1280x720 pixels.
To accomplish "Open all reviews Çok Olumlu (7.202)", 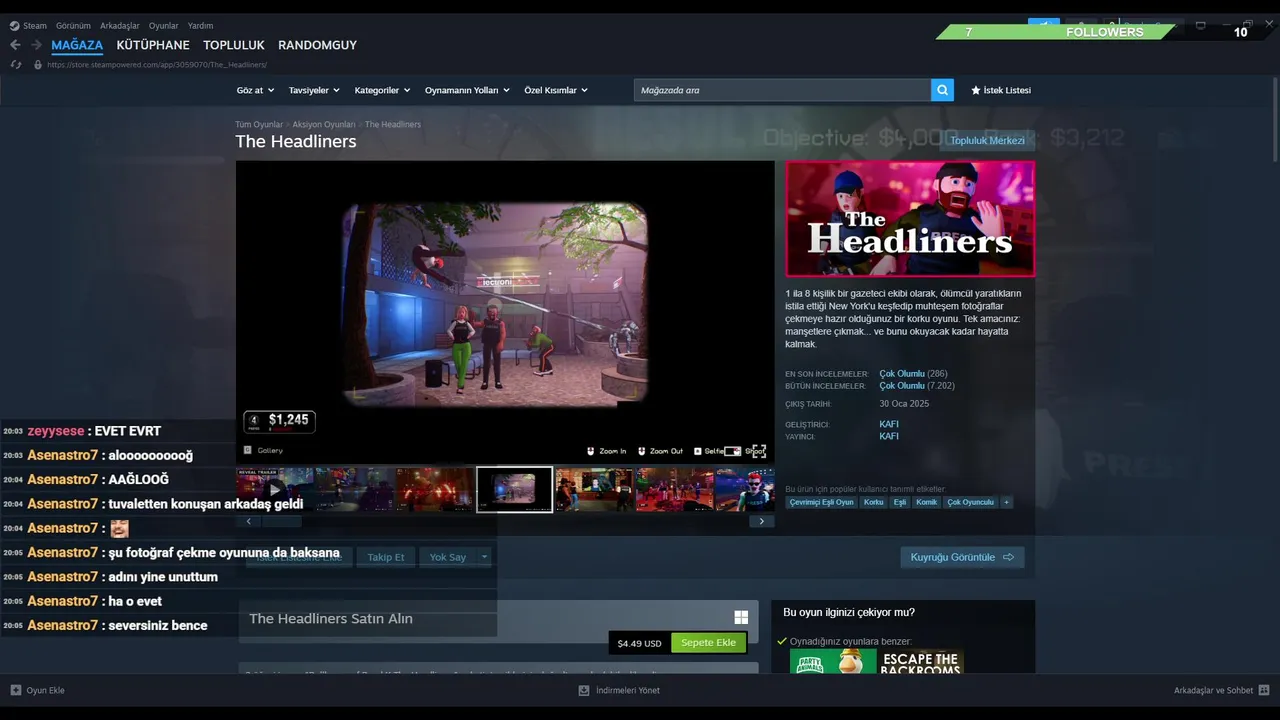I will pyautogui.click(x=917, y=386).
